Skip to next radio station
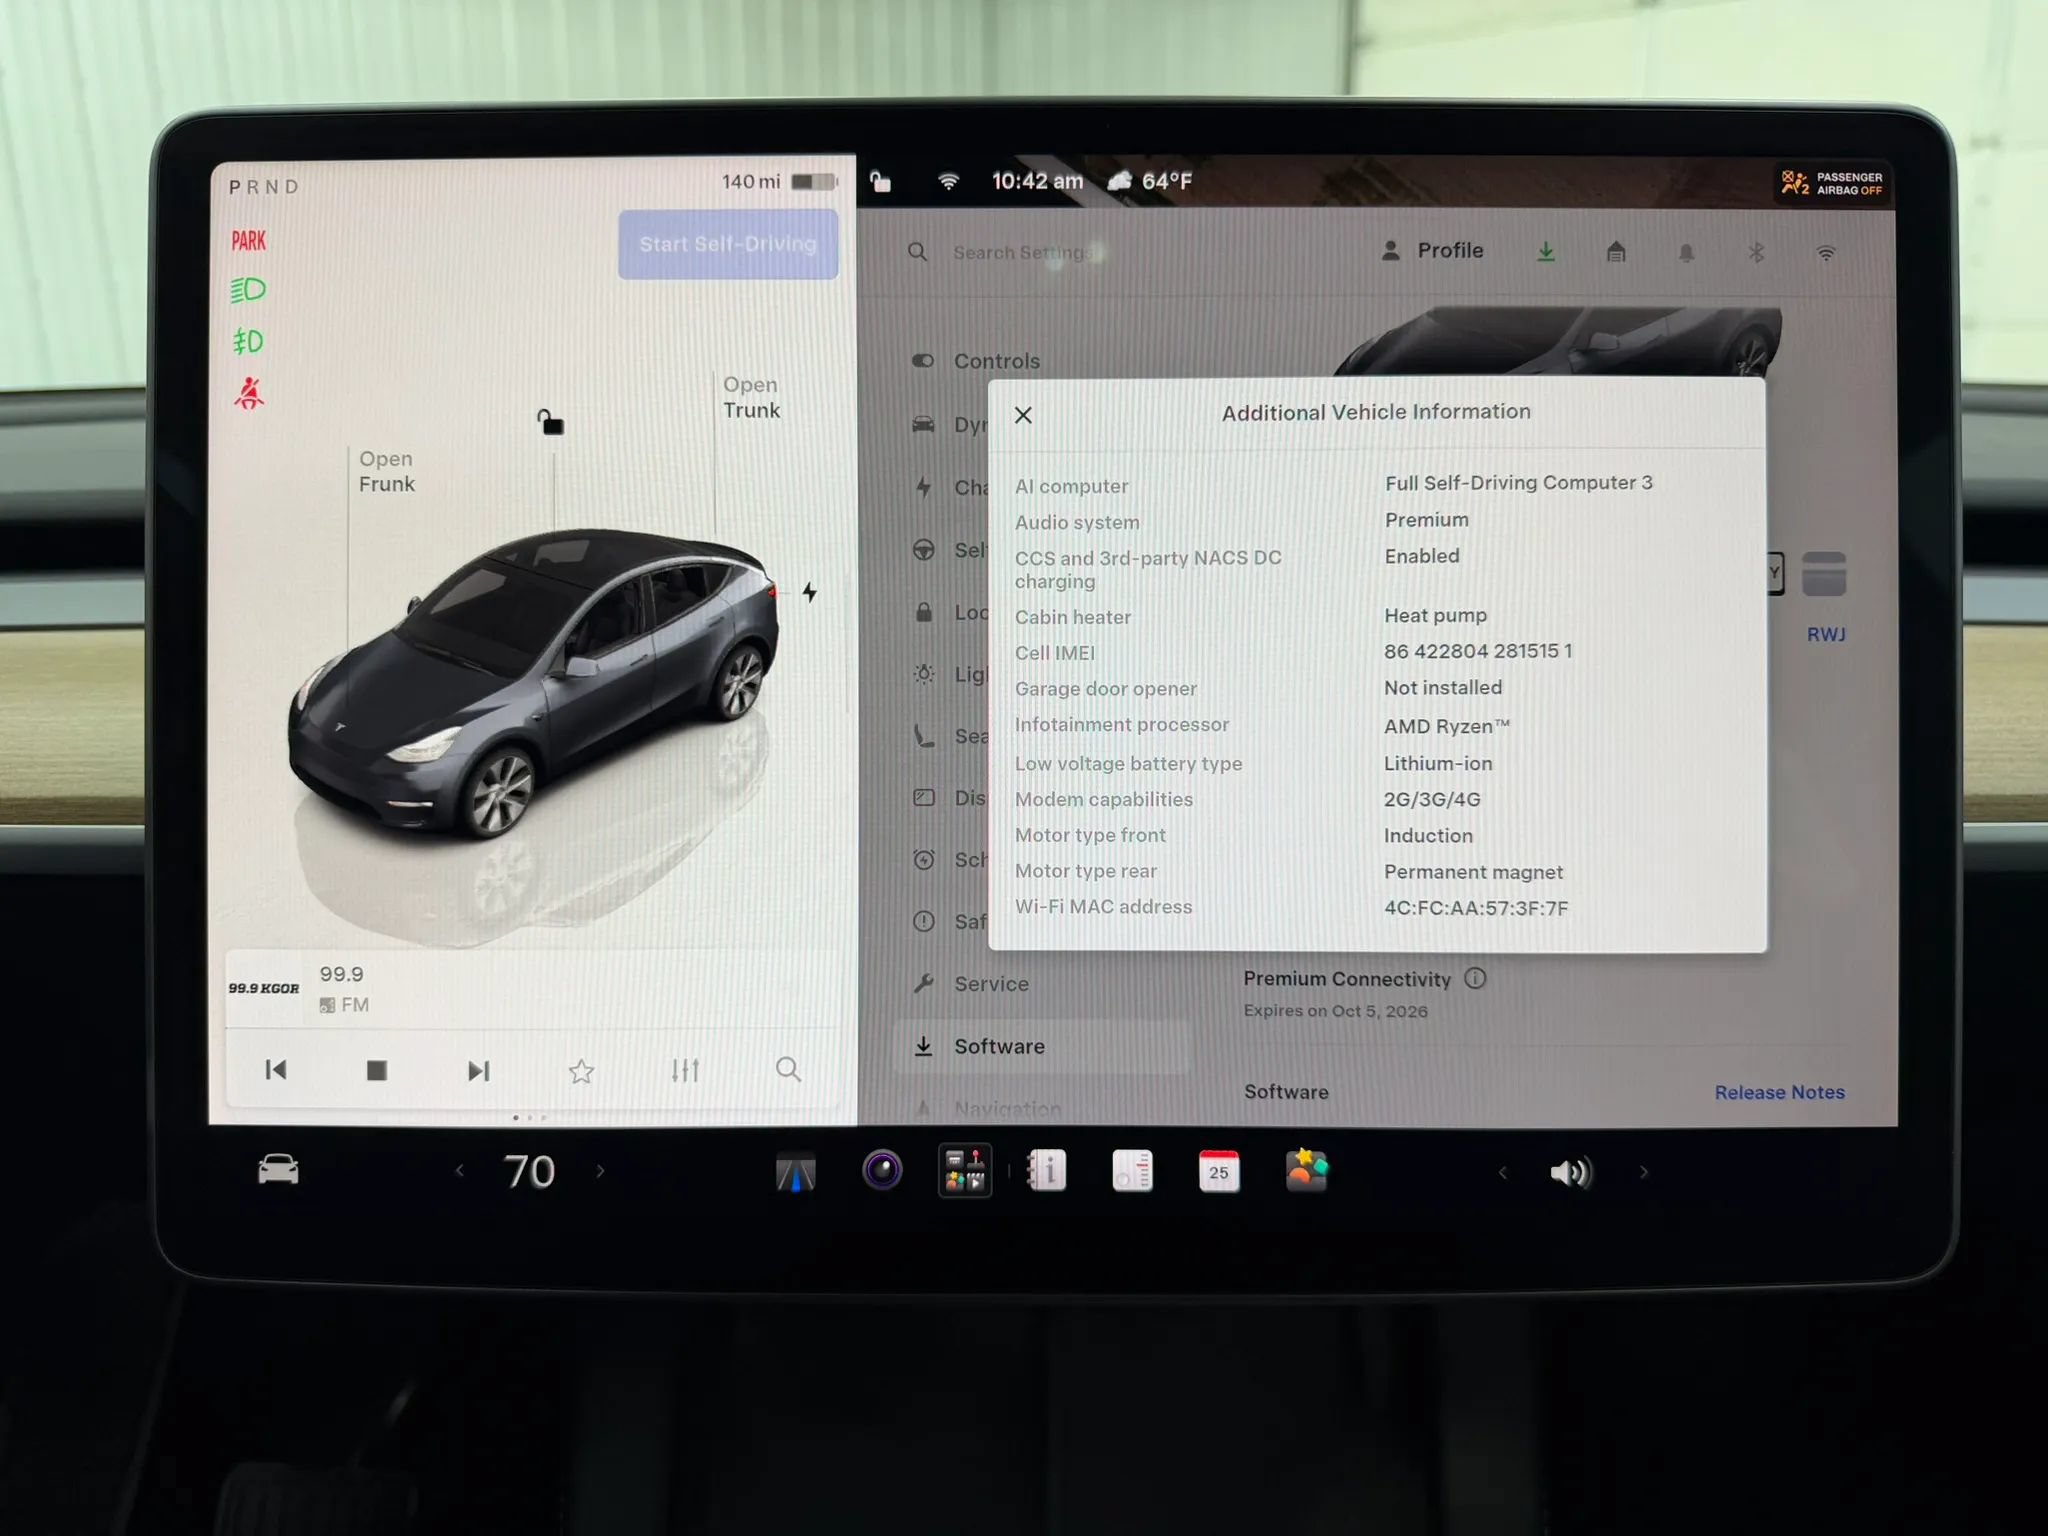 (479, 1071)
